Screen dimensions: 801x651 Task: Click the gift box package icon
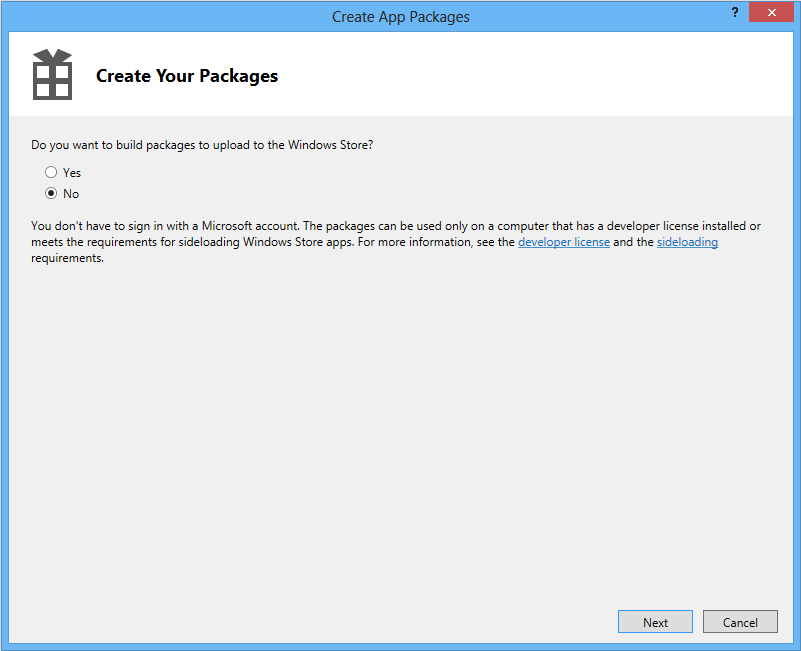53,75
